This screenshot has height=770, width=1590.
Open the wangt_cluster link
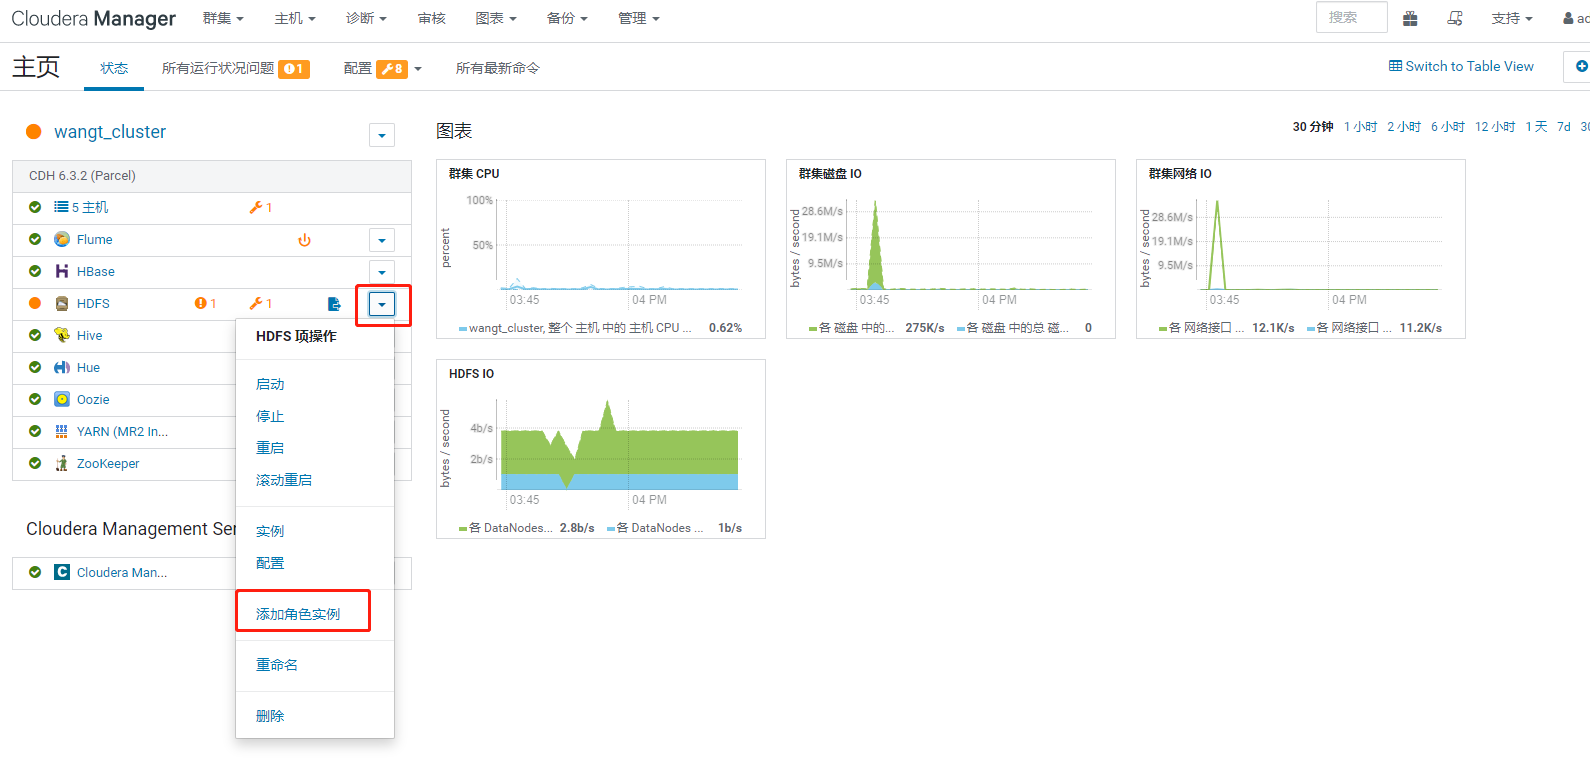tap(110, 132)
